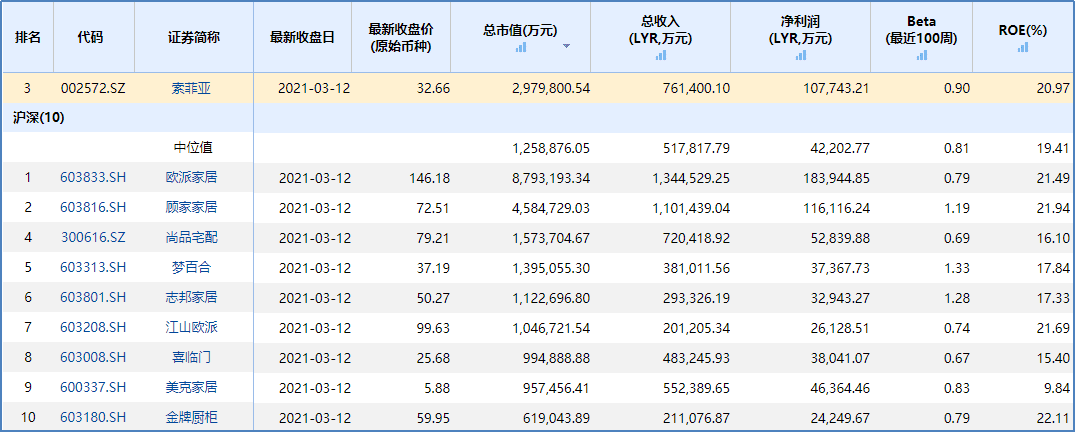Click ROE value 20.97
This screenshot has width=1075, height=433.
click(1054, 88)
